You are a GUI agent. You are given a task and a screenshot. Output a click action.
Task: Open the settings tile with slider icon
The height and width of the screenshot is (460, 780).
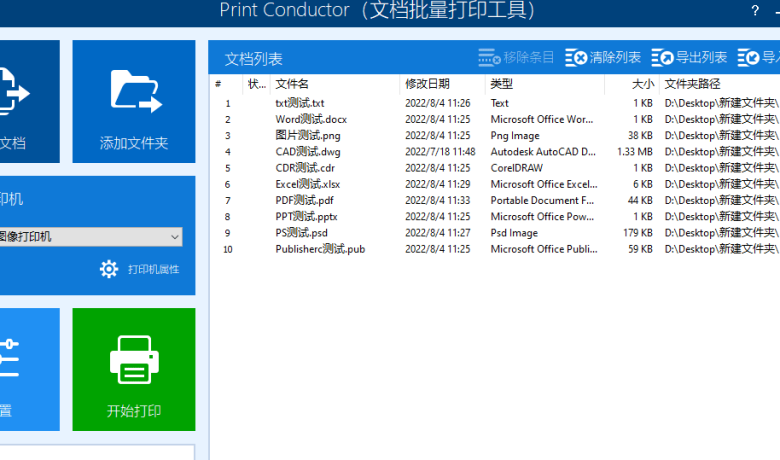point(29,369)
